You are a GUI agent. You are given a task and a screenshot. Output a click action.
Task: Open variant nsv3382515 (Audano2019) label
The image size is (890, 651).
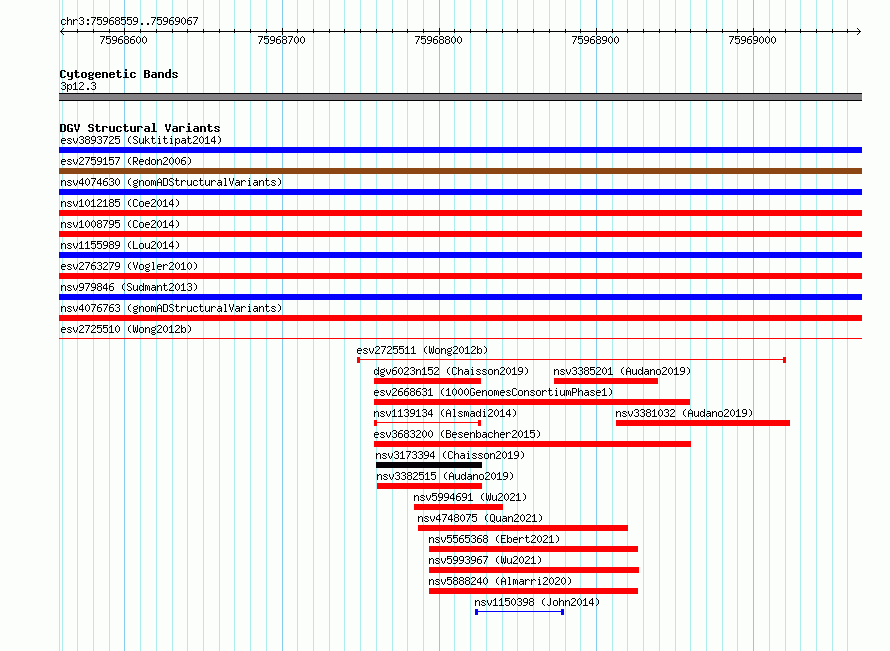coord(445,476)
